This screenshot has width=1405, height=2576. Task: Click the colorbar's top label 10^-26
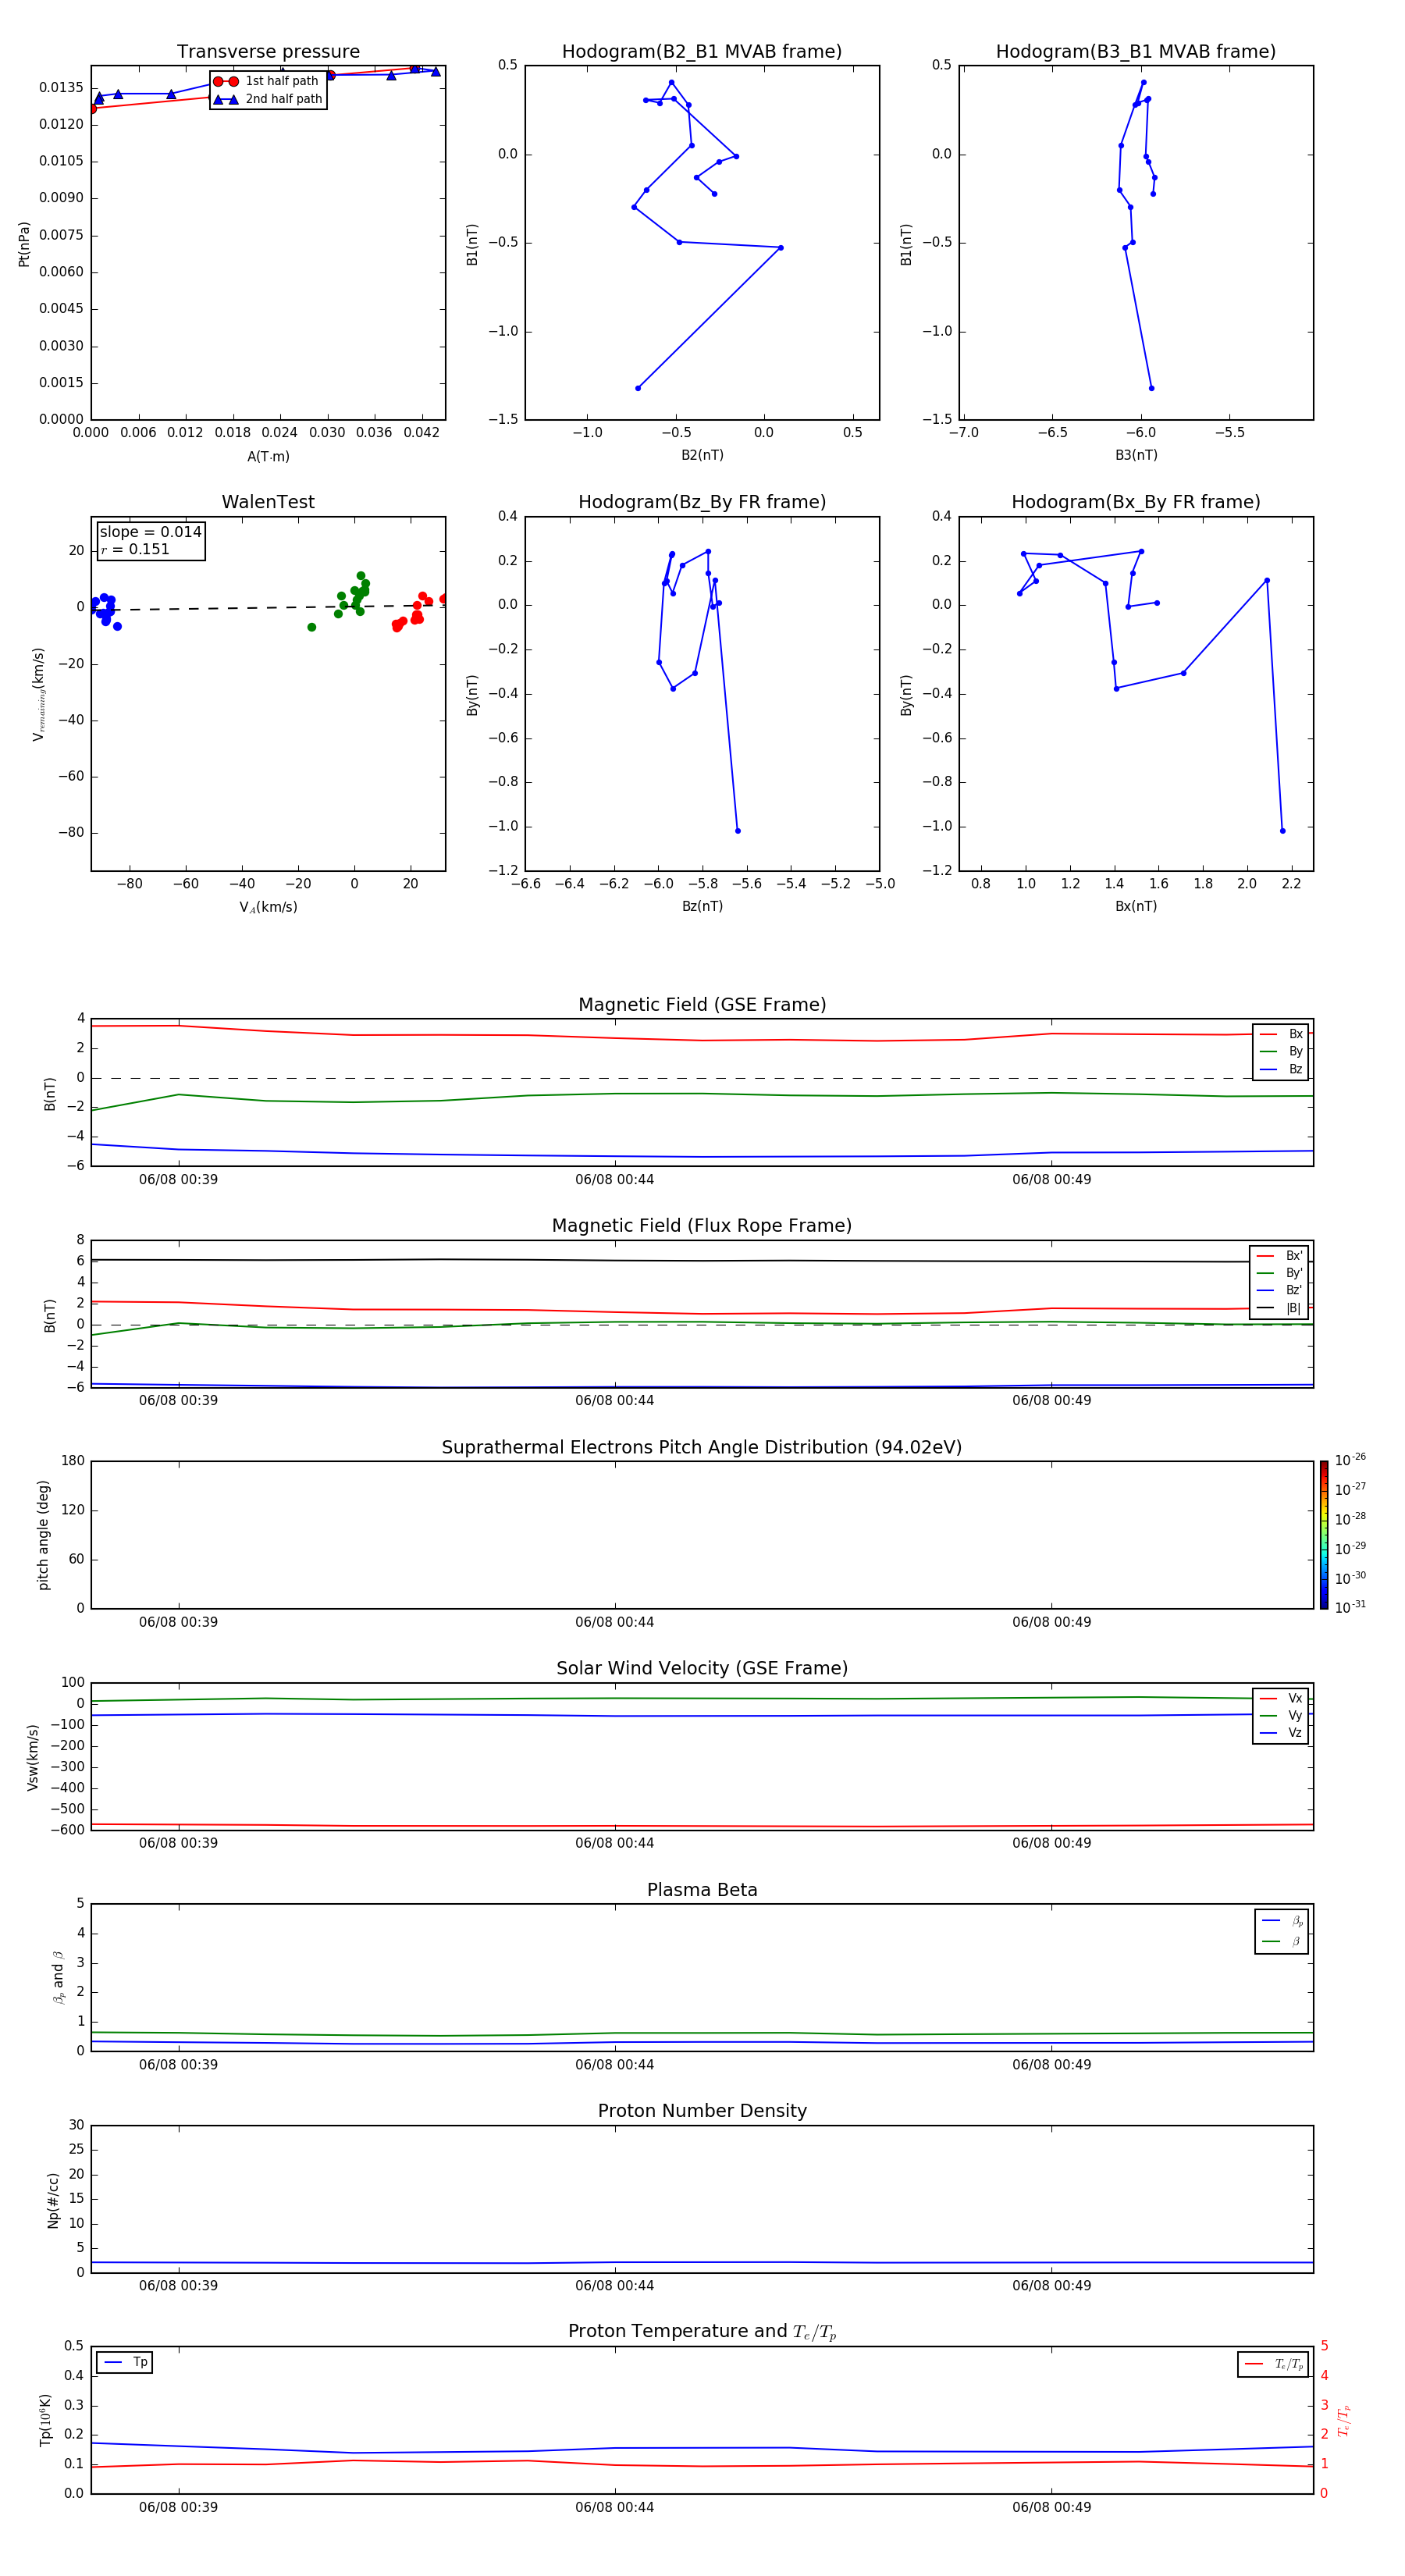pos(1350,1460)
